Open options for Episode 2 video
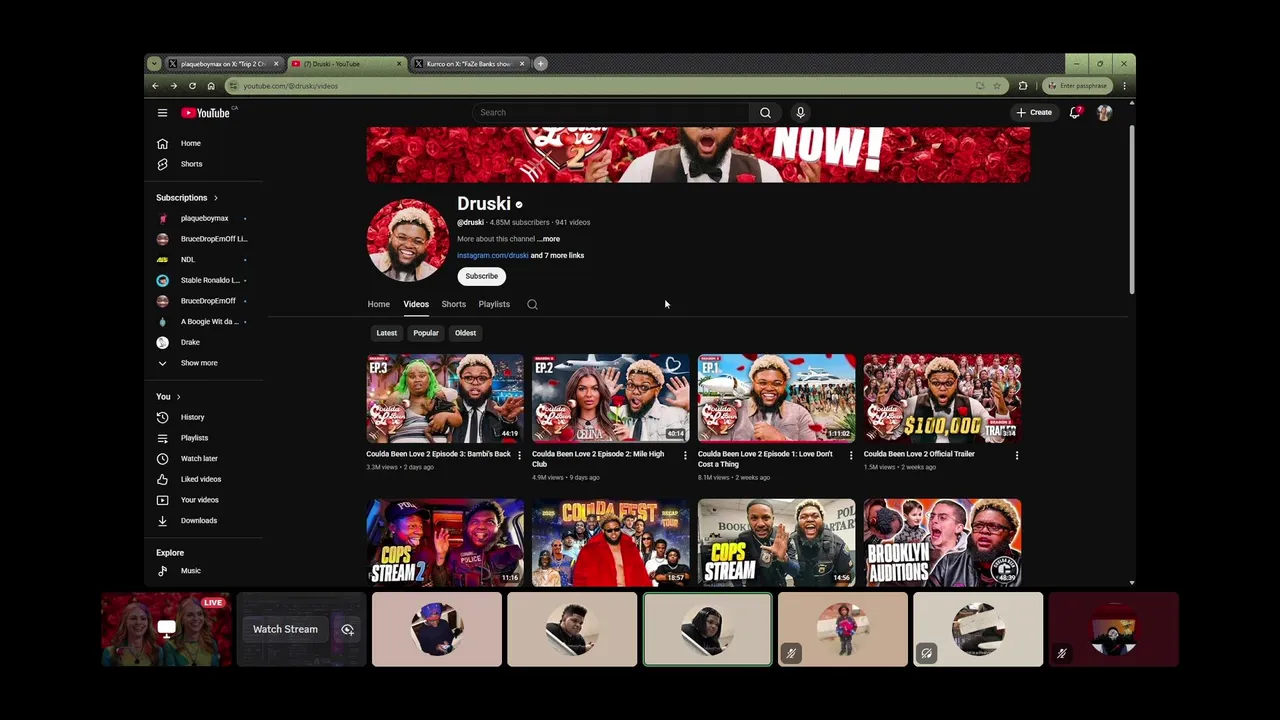The height and width of the screenshot is (720, 1280). tap(685, 455)
